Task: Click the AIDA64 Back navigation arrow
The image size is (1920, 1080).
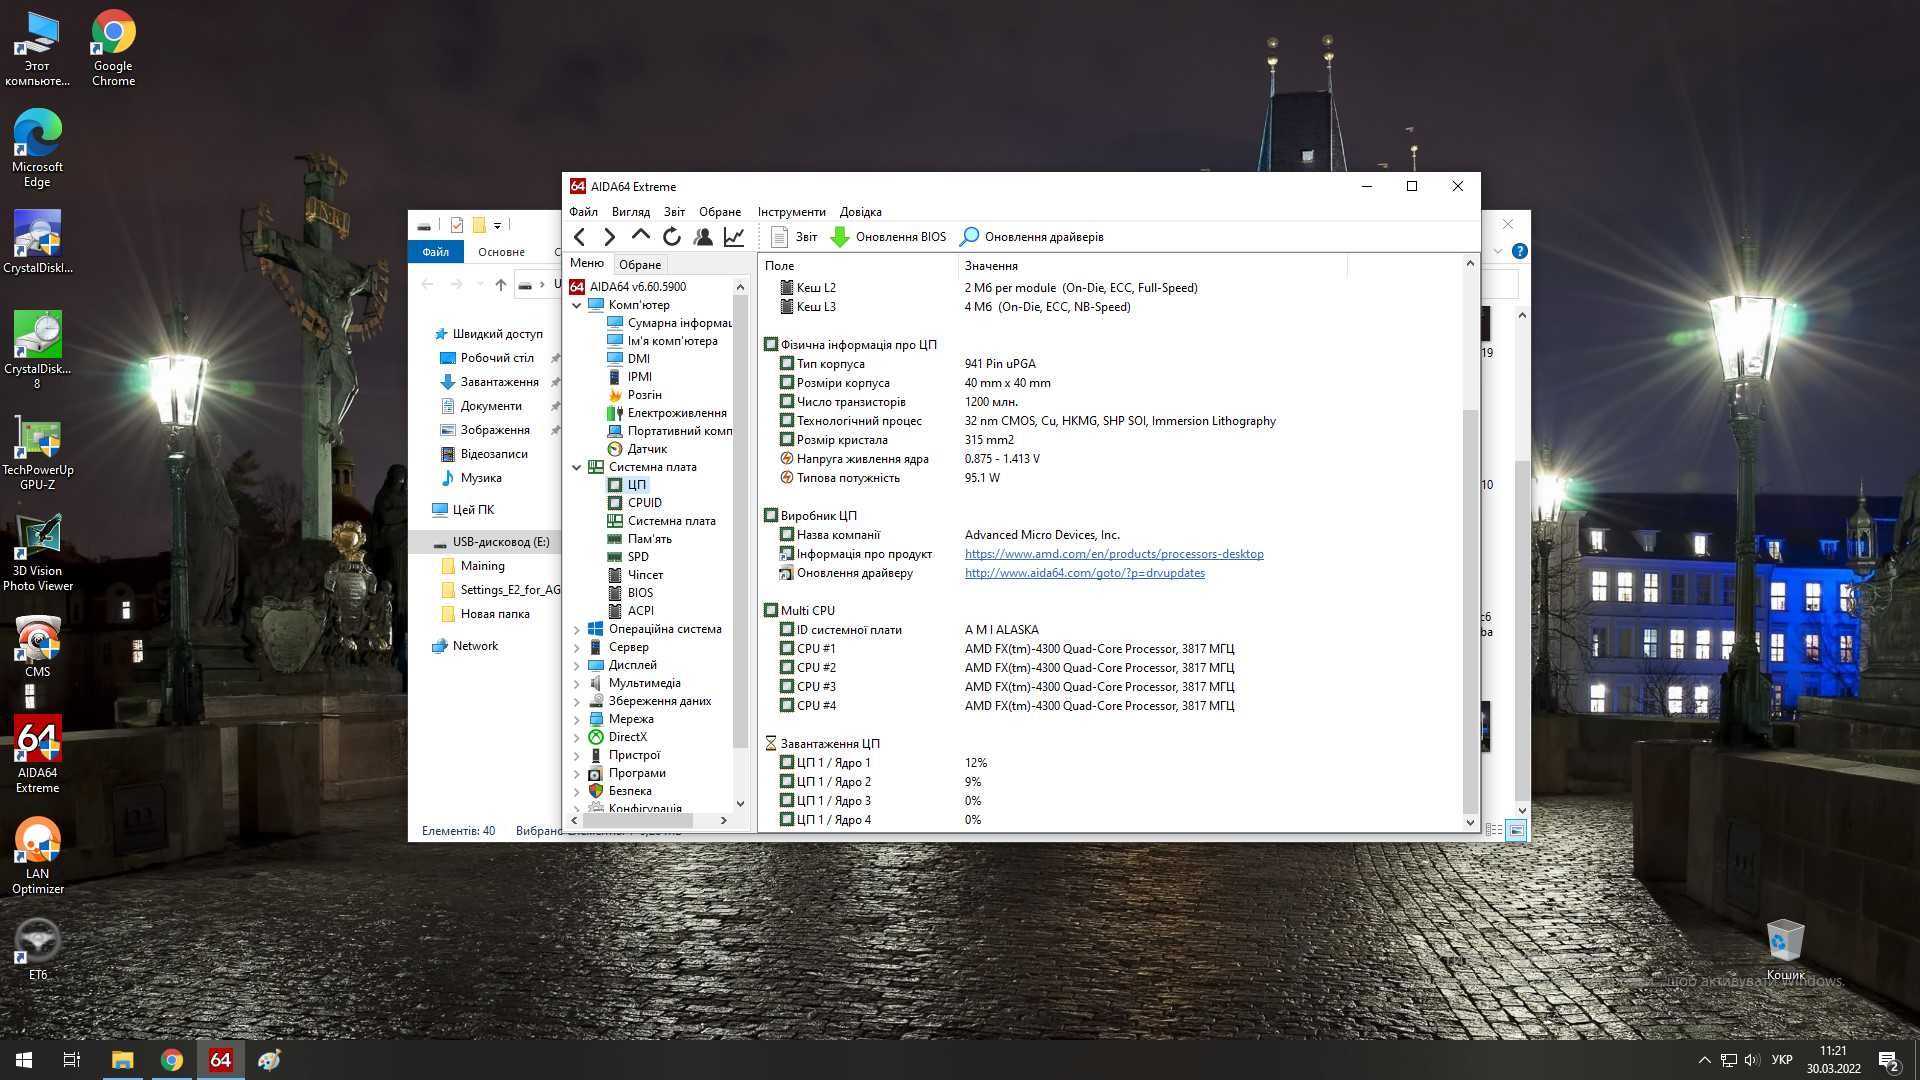Action: 580,237
